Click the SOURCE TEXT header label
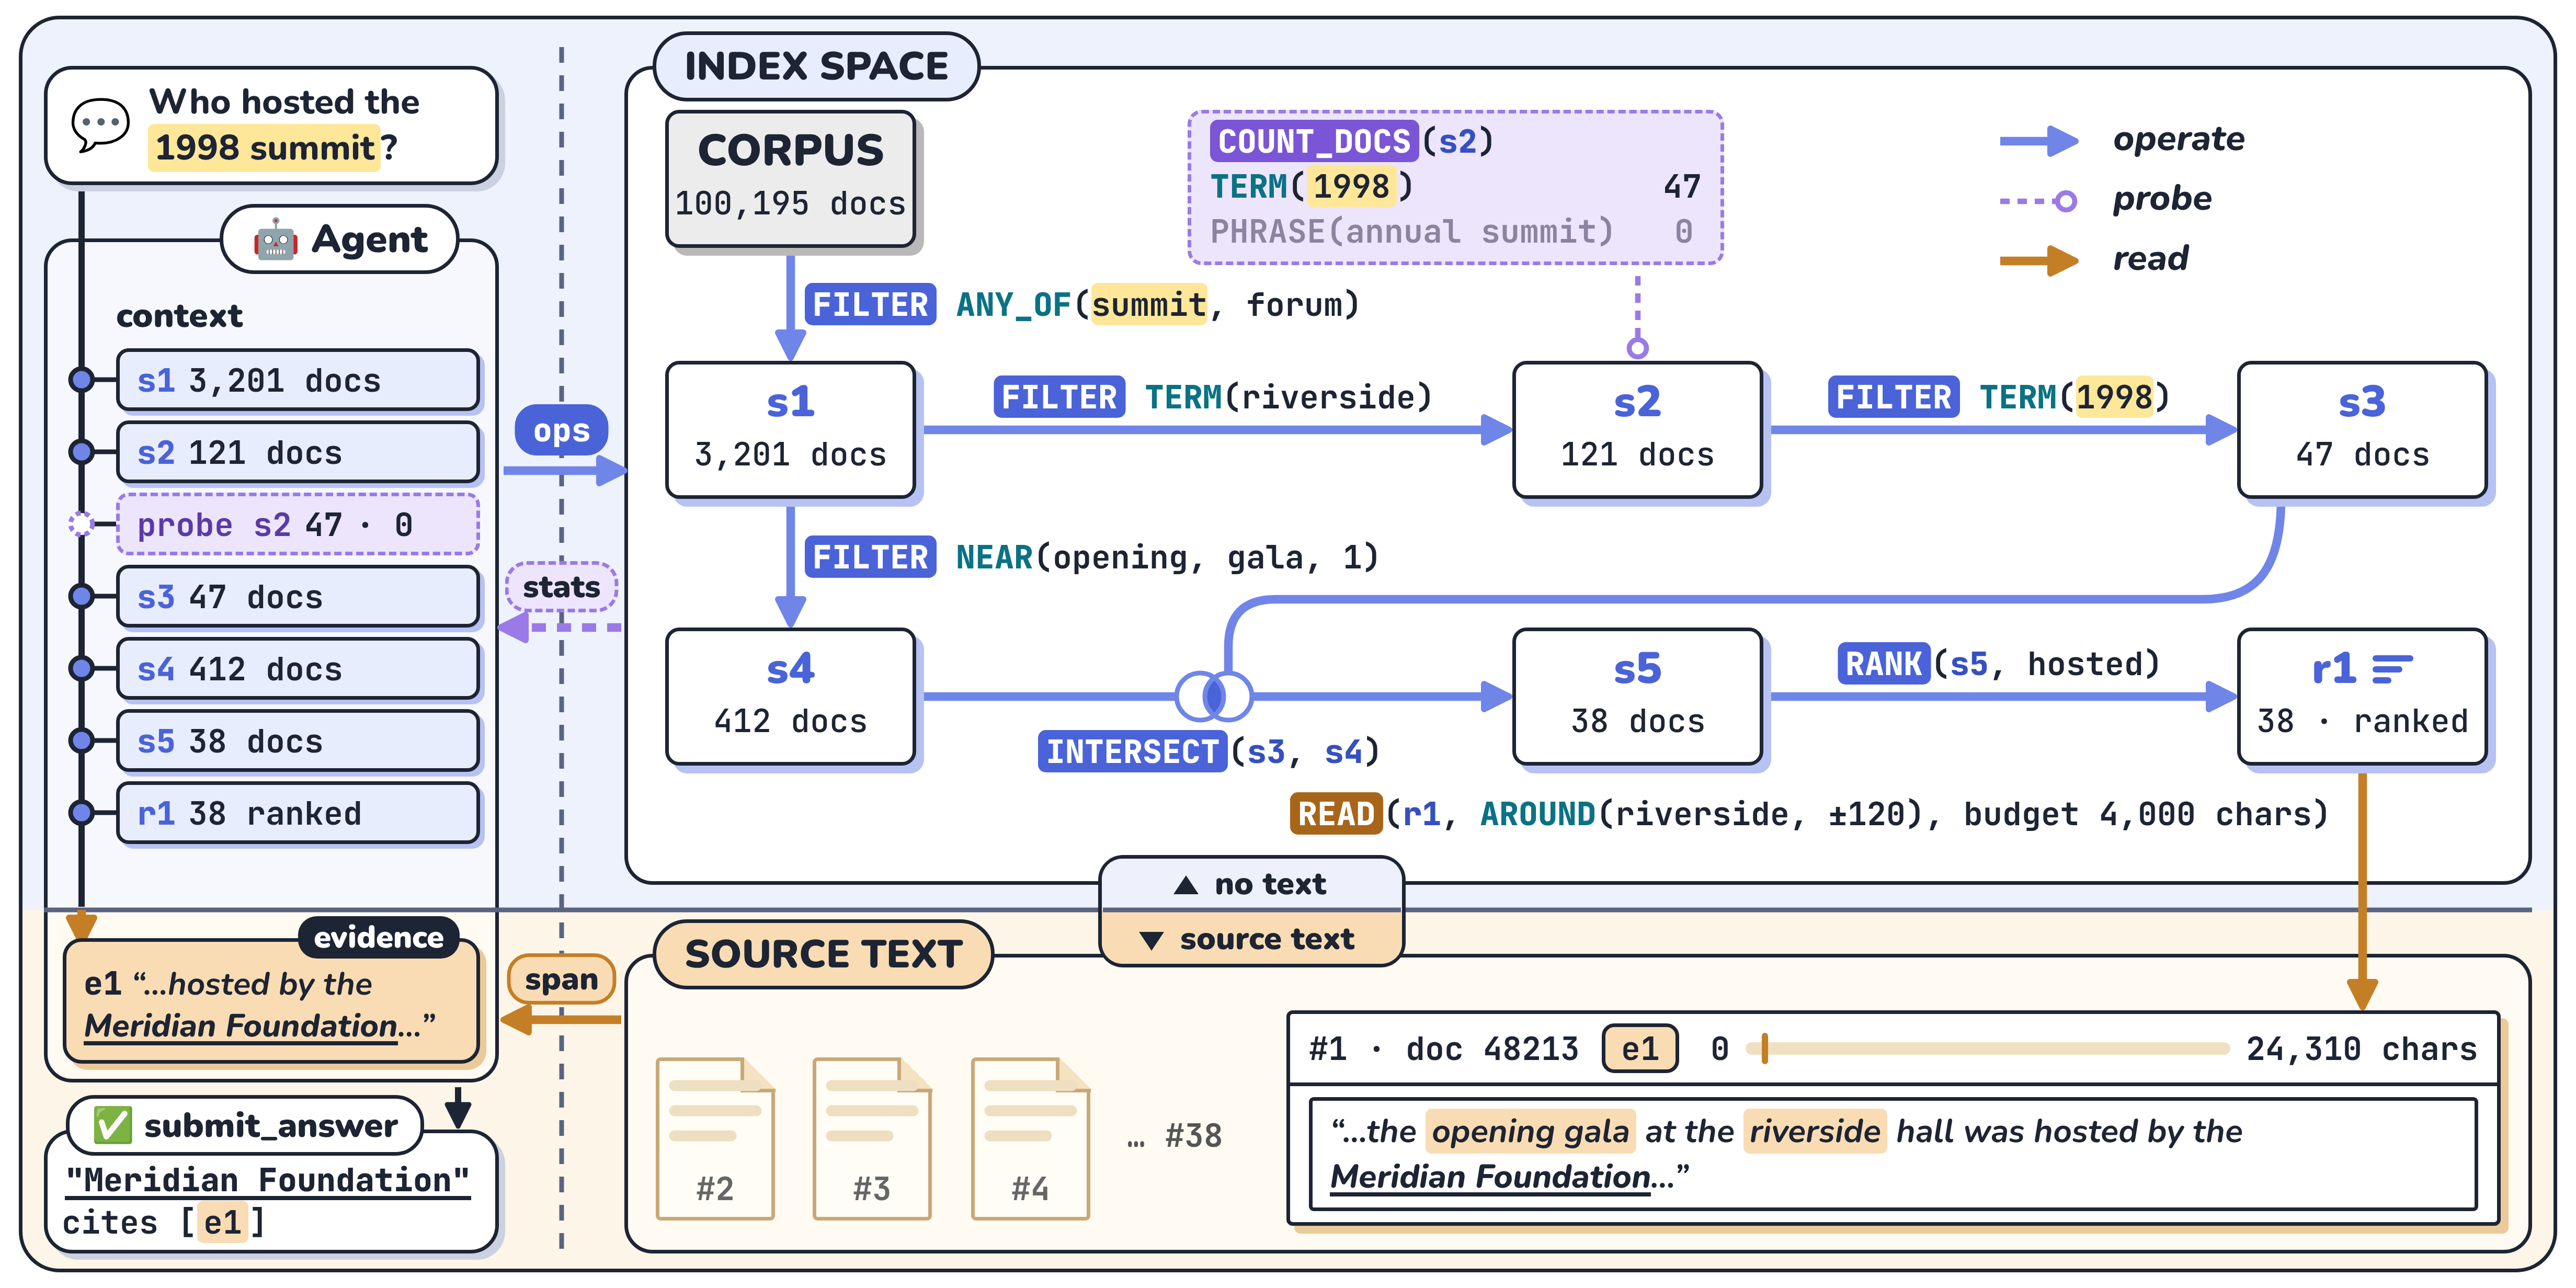The height and width of the screenshot is (1288, 2576). [x=823, y=954]
